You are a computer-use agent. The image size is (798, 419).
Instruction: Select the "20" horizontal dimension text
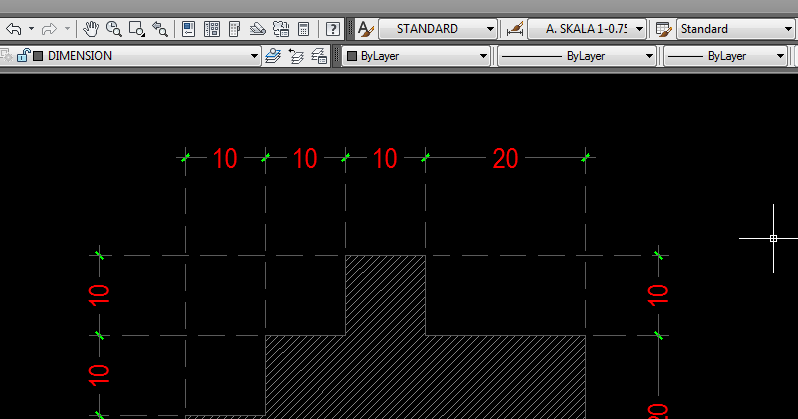tap(505, 159)
